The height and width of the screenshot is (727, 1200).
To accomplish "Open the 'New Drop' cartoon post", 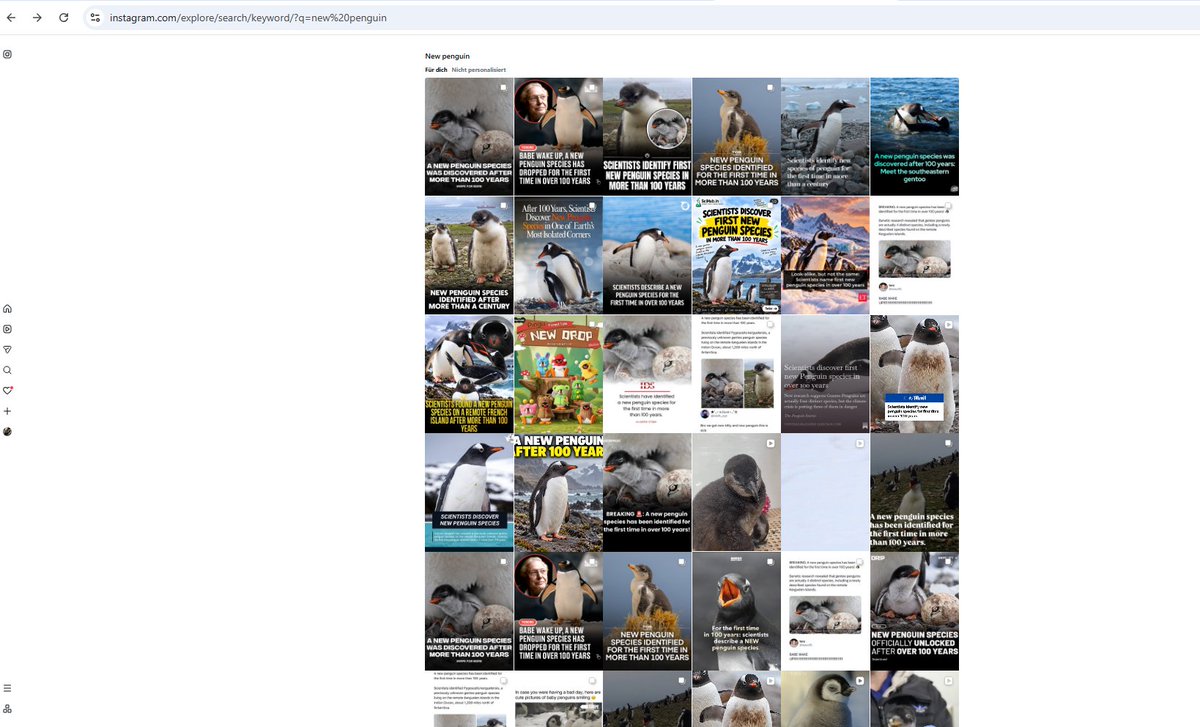I will (x=558, y=374).
